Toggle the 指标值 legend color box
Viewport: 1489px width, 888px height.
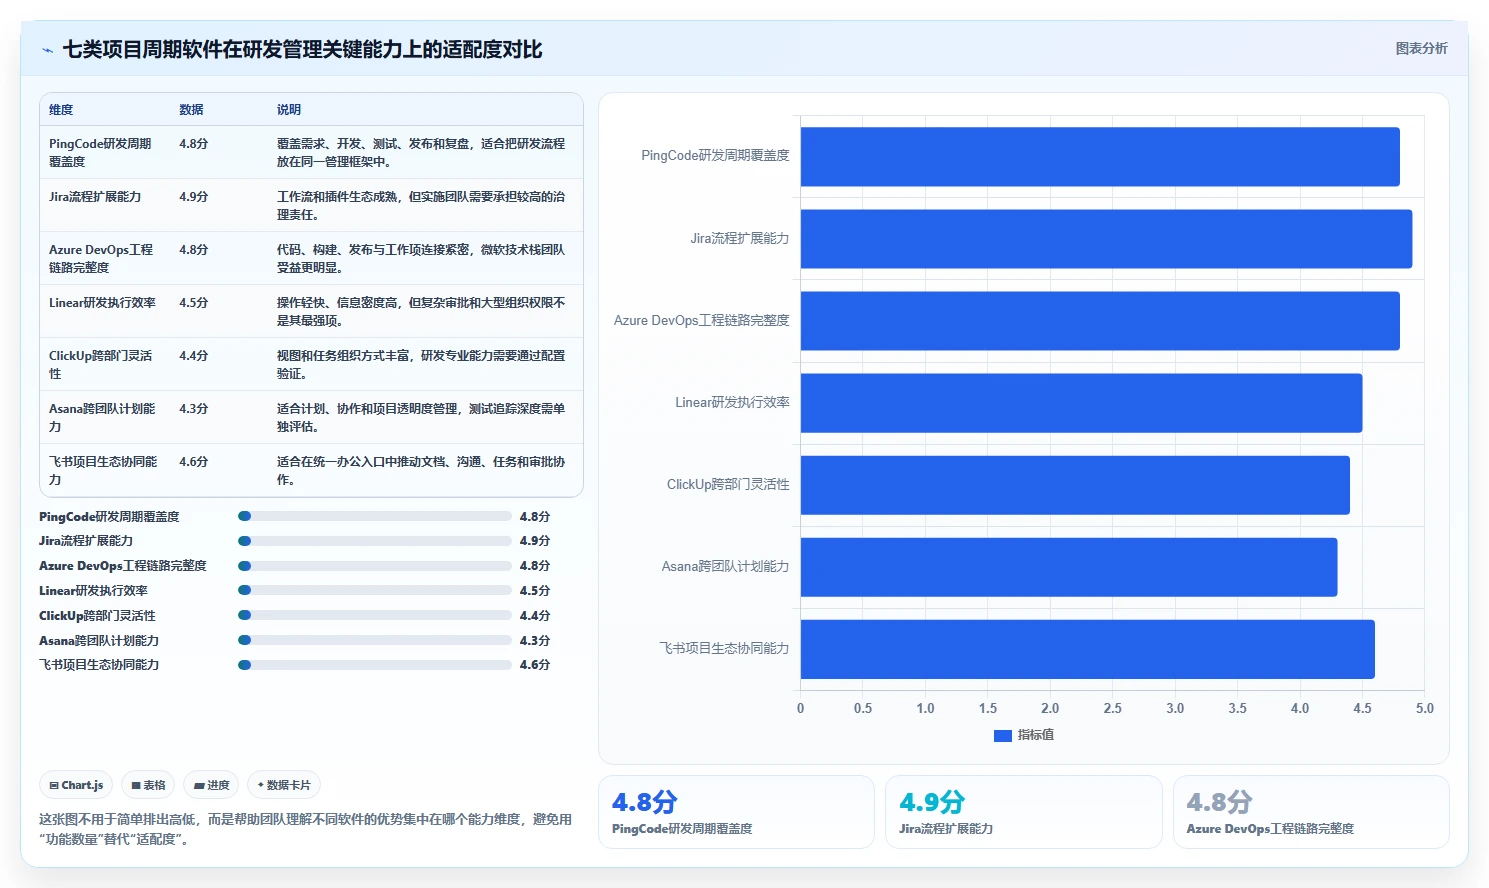[1003, 735]
